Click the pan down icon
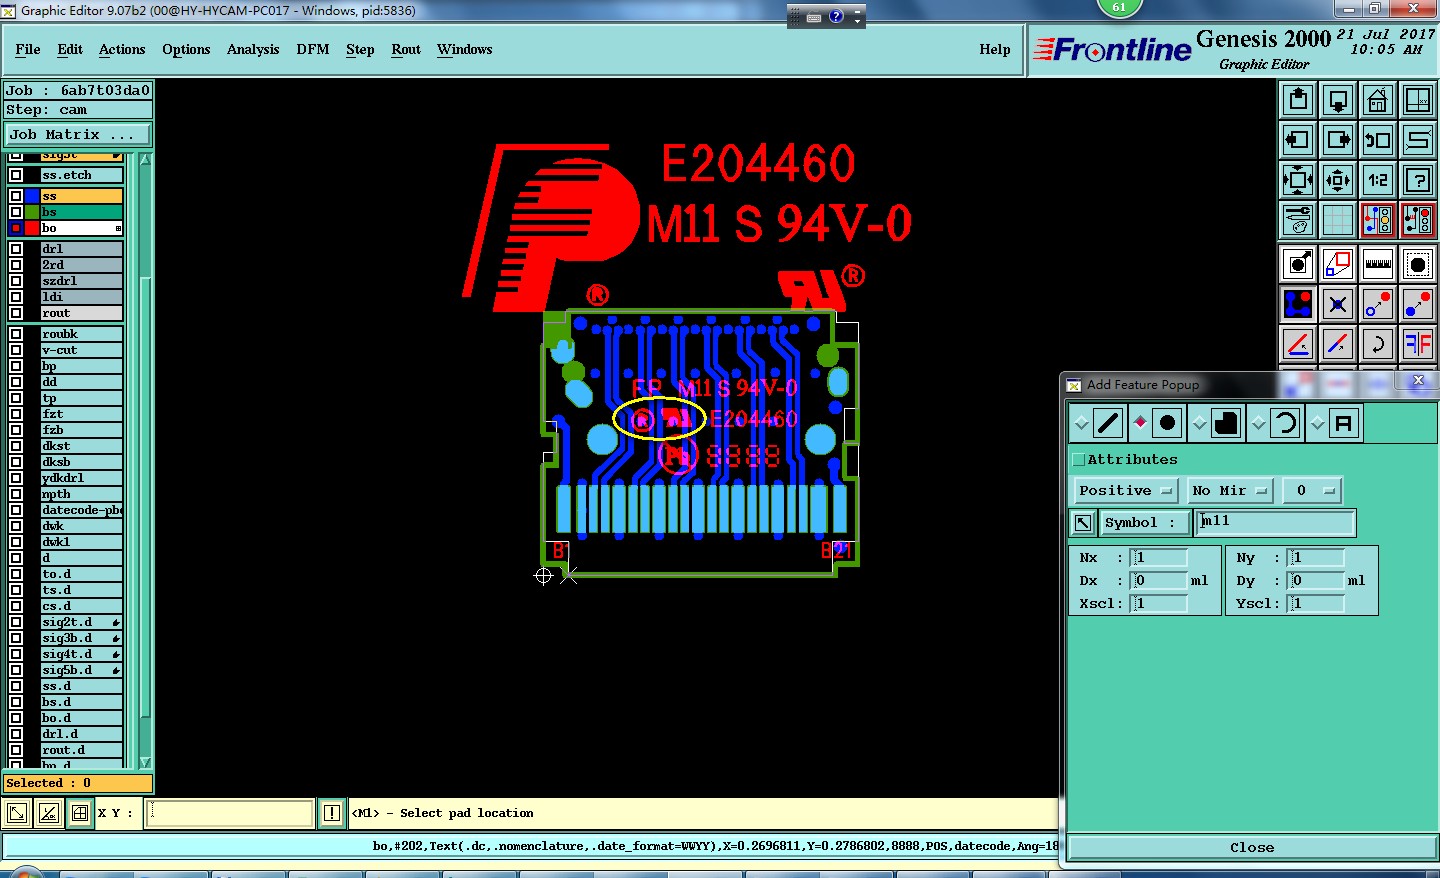The image size is (1440, 878). pyautogui.click(x=1338, y=100)
